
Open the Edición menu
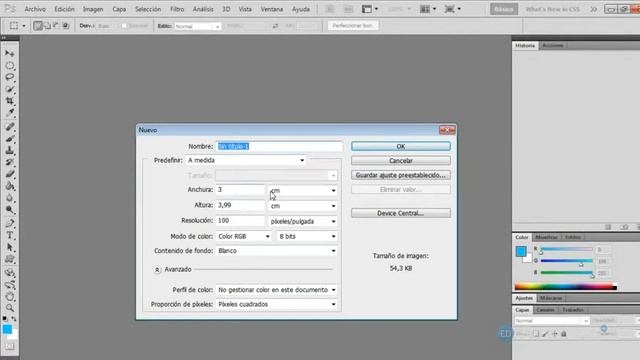click(64, 9)
